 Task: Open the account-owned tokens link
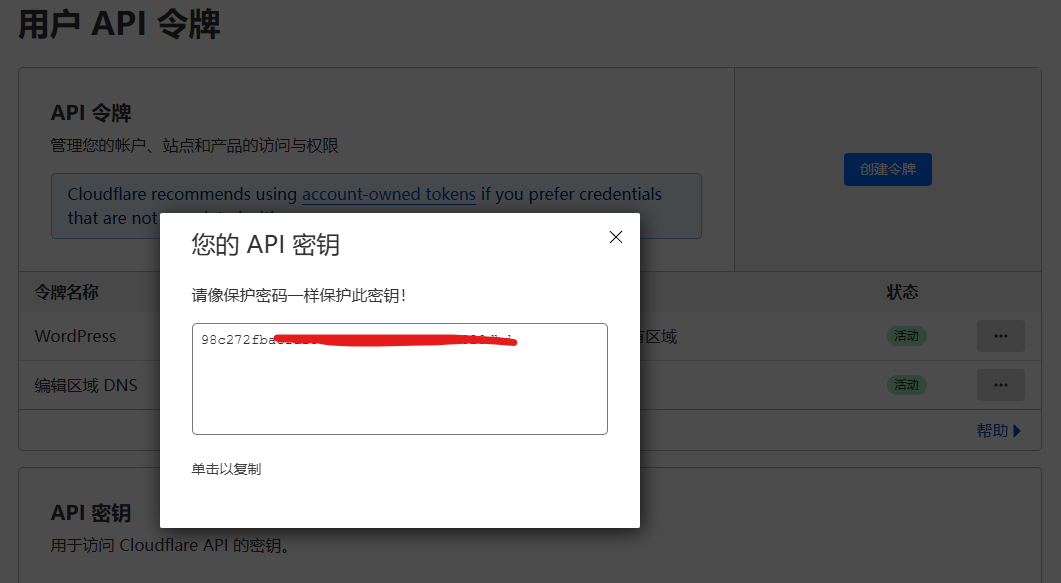pyautogui.click(x=388, y=194)
